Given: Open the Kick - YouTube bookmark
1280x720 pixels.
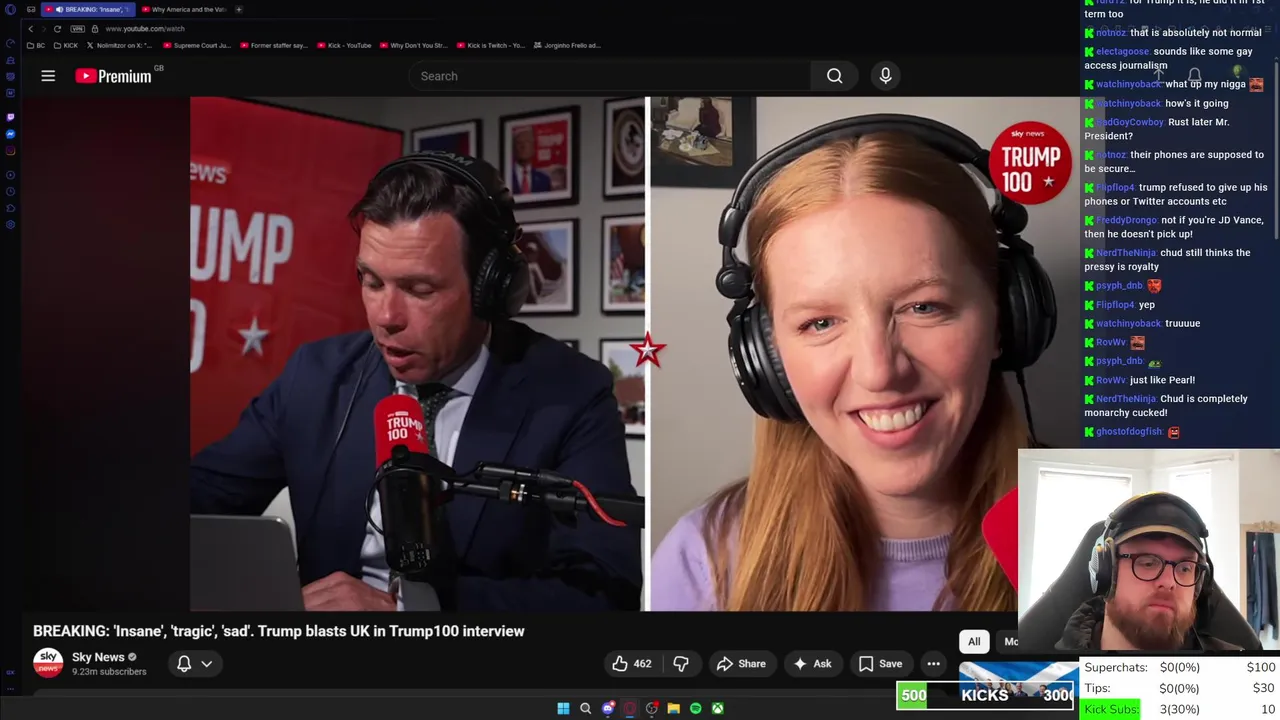Looking at the screenshot, I should [343, 45].
